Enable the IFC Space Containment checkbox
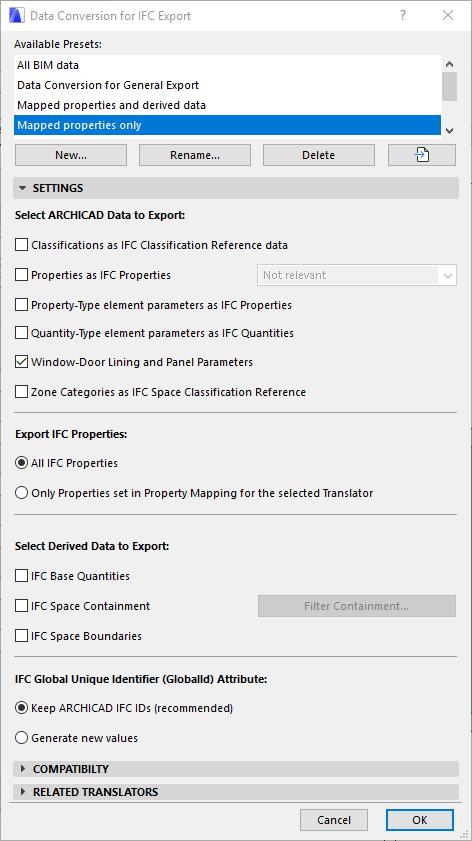This screenshot has height=841, width=472. (21, 606)
